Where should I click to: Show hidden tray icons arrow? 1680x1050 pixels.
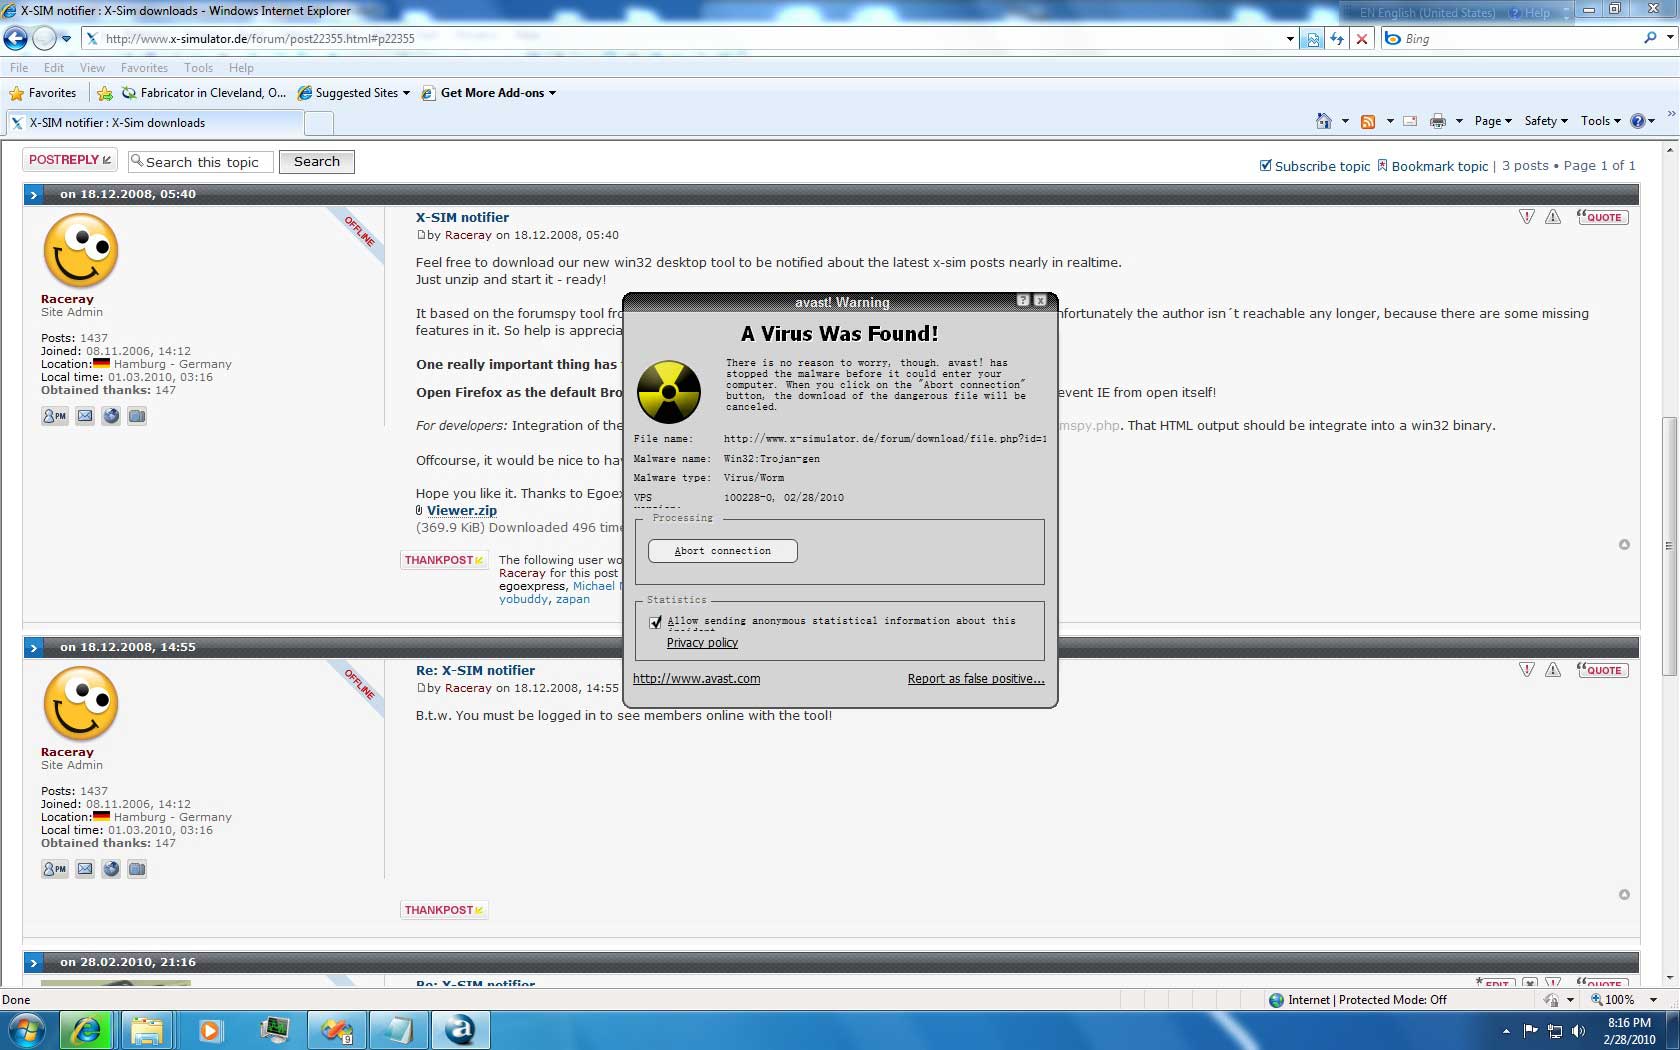click(1506, 1031)
